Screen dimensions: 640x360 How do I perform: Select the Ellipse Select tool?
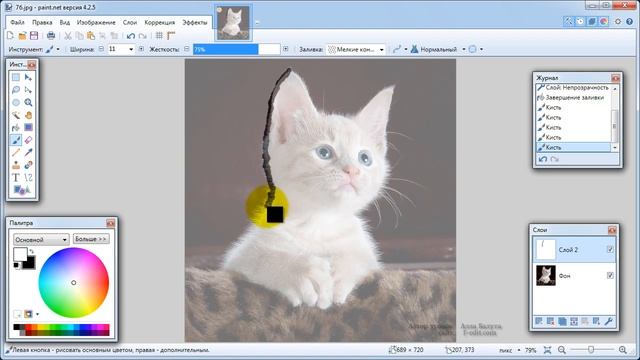pos(16,102)
